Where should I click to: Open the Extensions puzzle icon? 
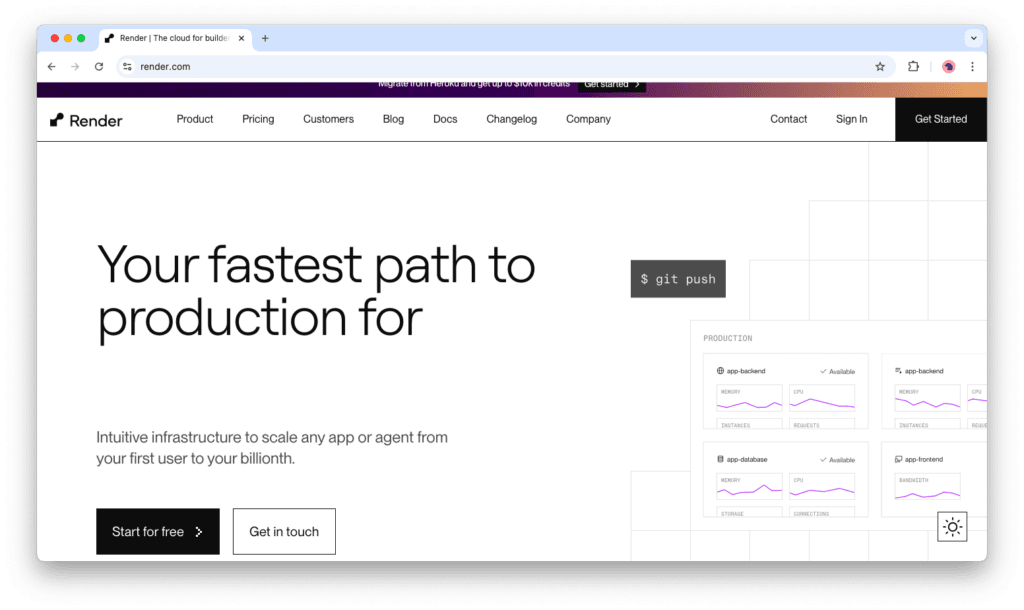click(x=913, y=67)
